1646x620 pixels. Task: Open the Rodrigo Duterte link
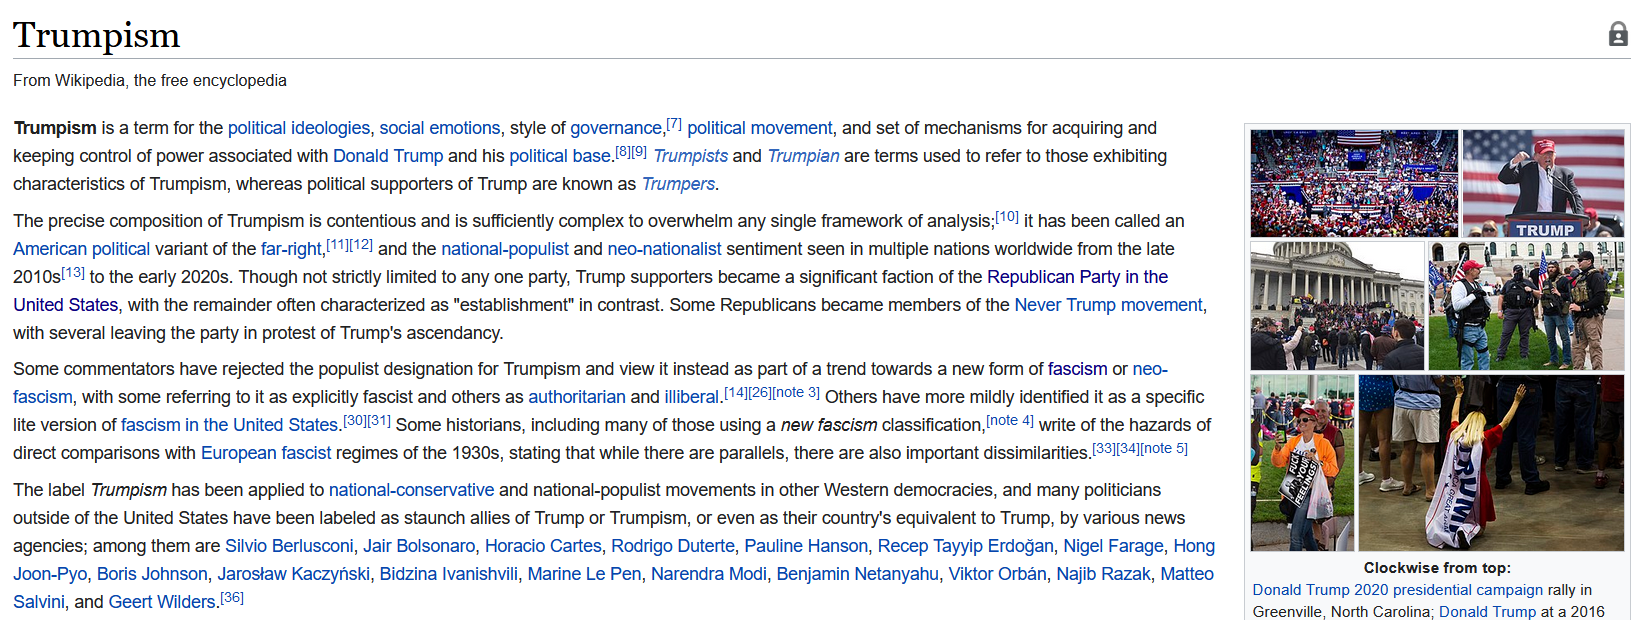coord(673,546)
